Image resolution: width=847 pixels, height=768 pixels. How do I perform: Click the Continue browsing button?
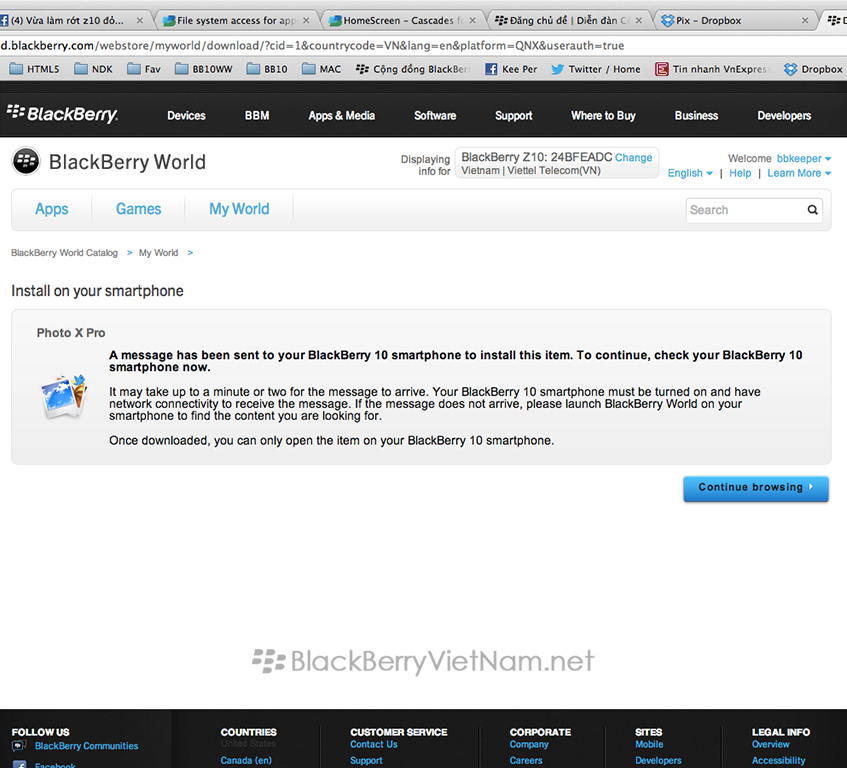756,488
